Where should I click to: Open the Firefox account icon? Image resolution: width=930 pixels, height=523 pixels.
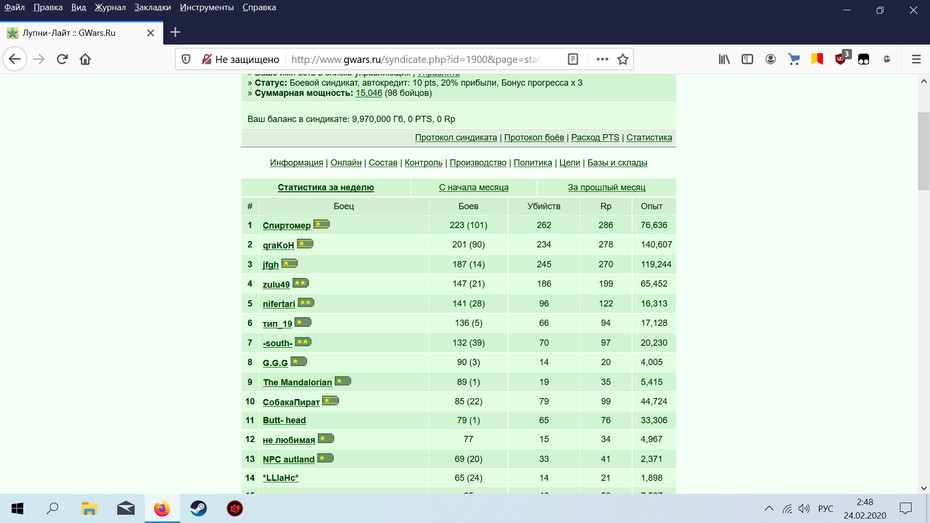pyautogui.click(x=770, y=59)
